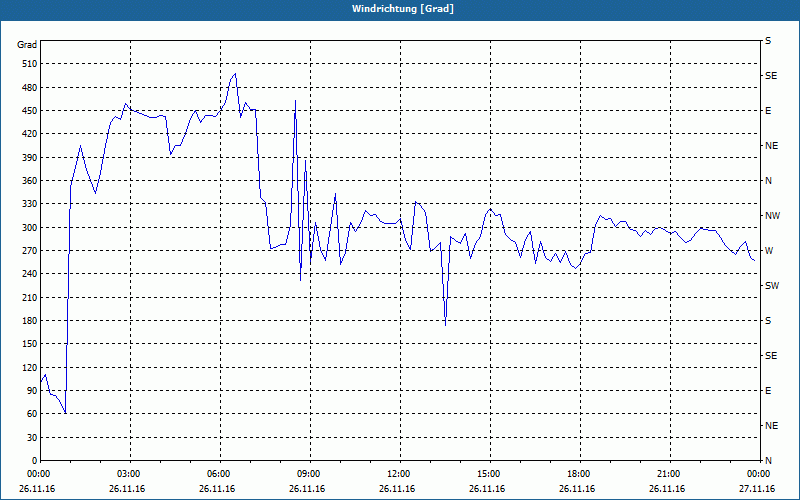Click the 300 y-axis value
The height and width of the screenshot is (500, 800).
(30, 228)
